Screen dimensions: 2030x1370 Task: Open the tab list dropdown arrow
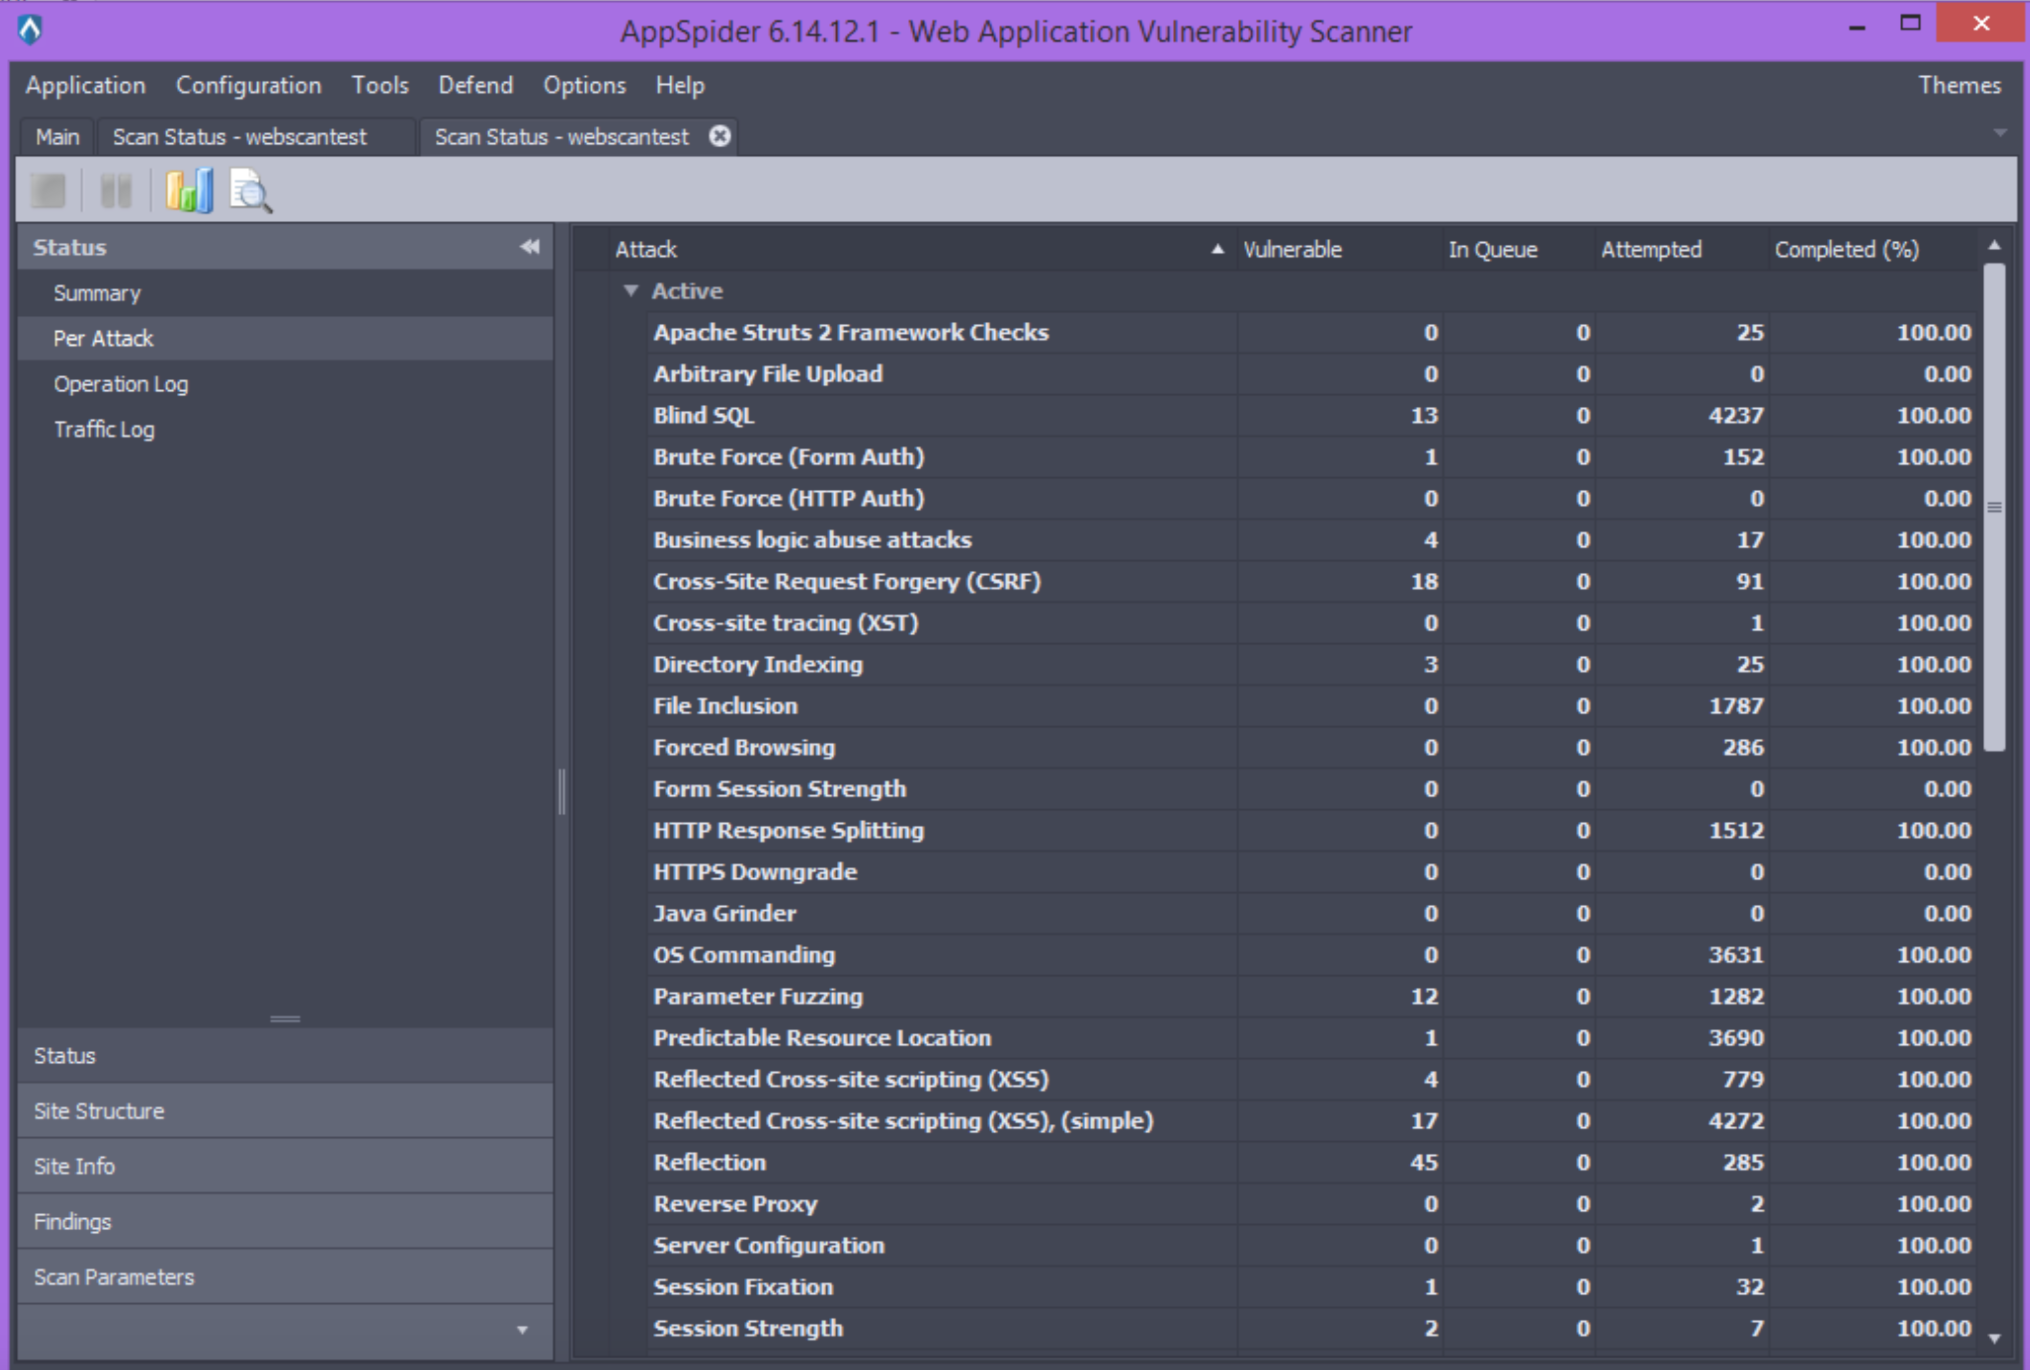point(1999,133)
